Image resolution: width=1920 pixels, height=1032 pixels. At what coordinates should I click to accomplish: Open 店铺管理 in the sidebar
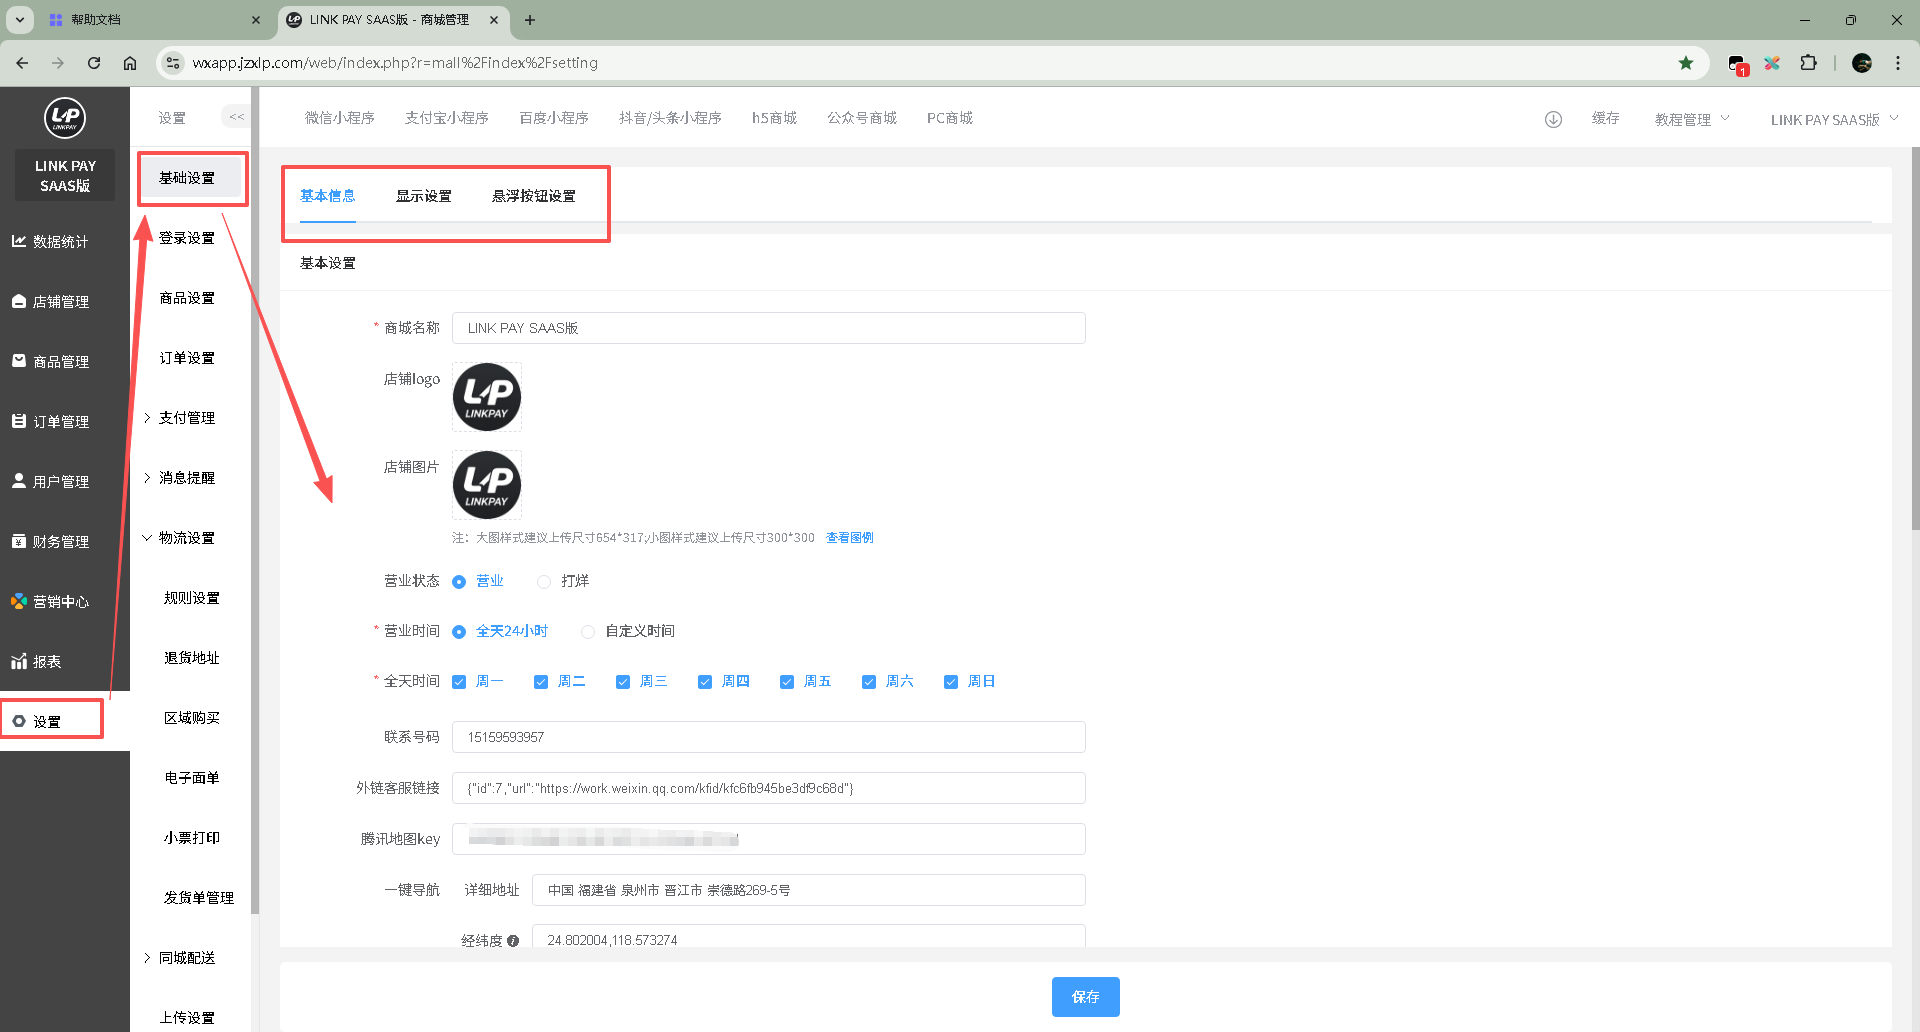pos(60,302)
